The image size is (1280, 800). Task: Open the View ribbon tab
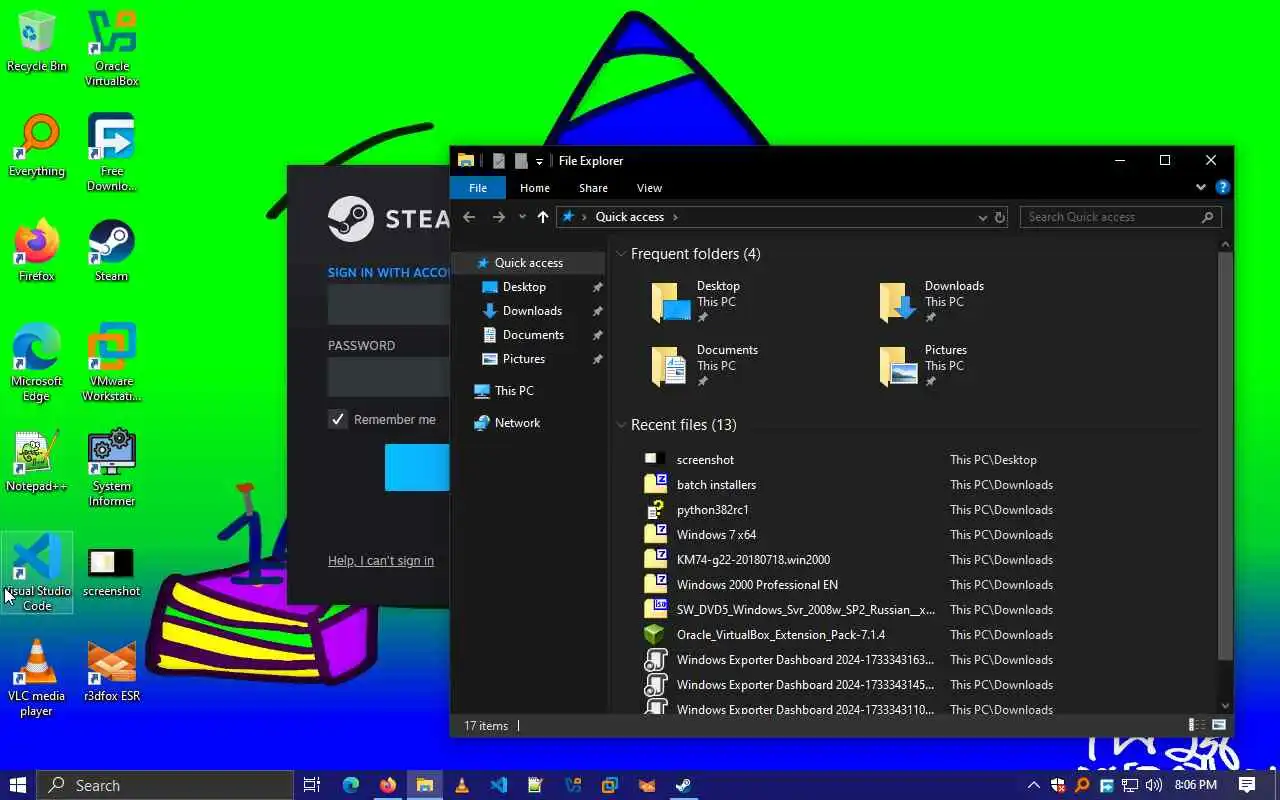pos(649,188)
